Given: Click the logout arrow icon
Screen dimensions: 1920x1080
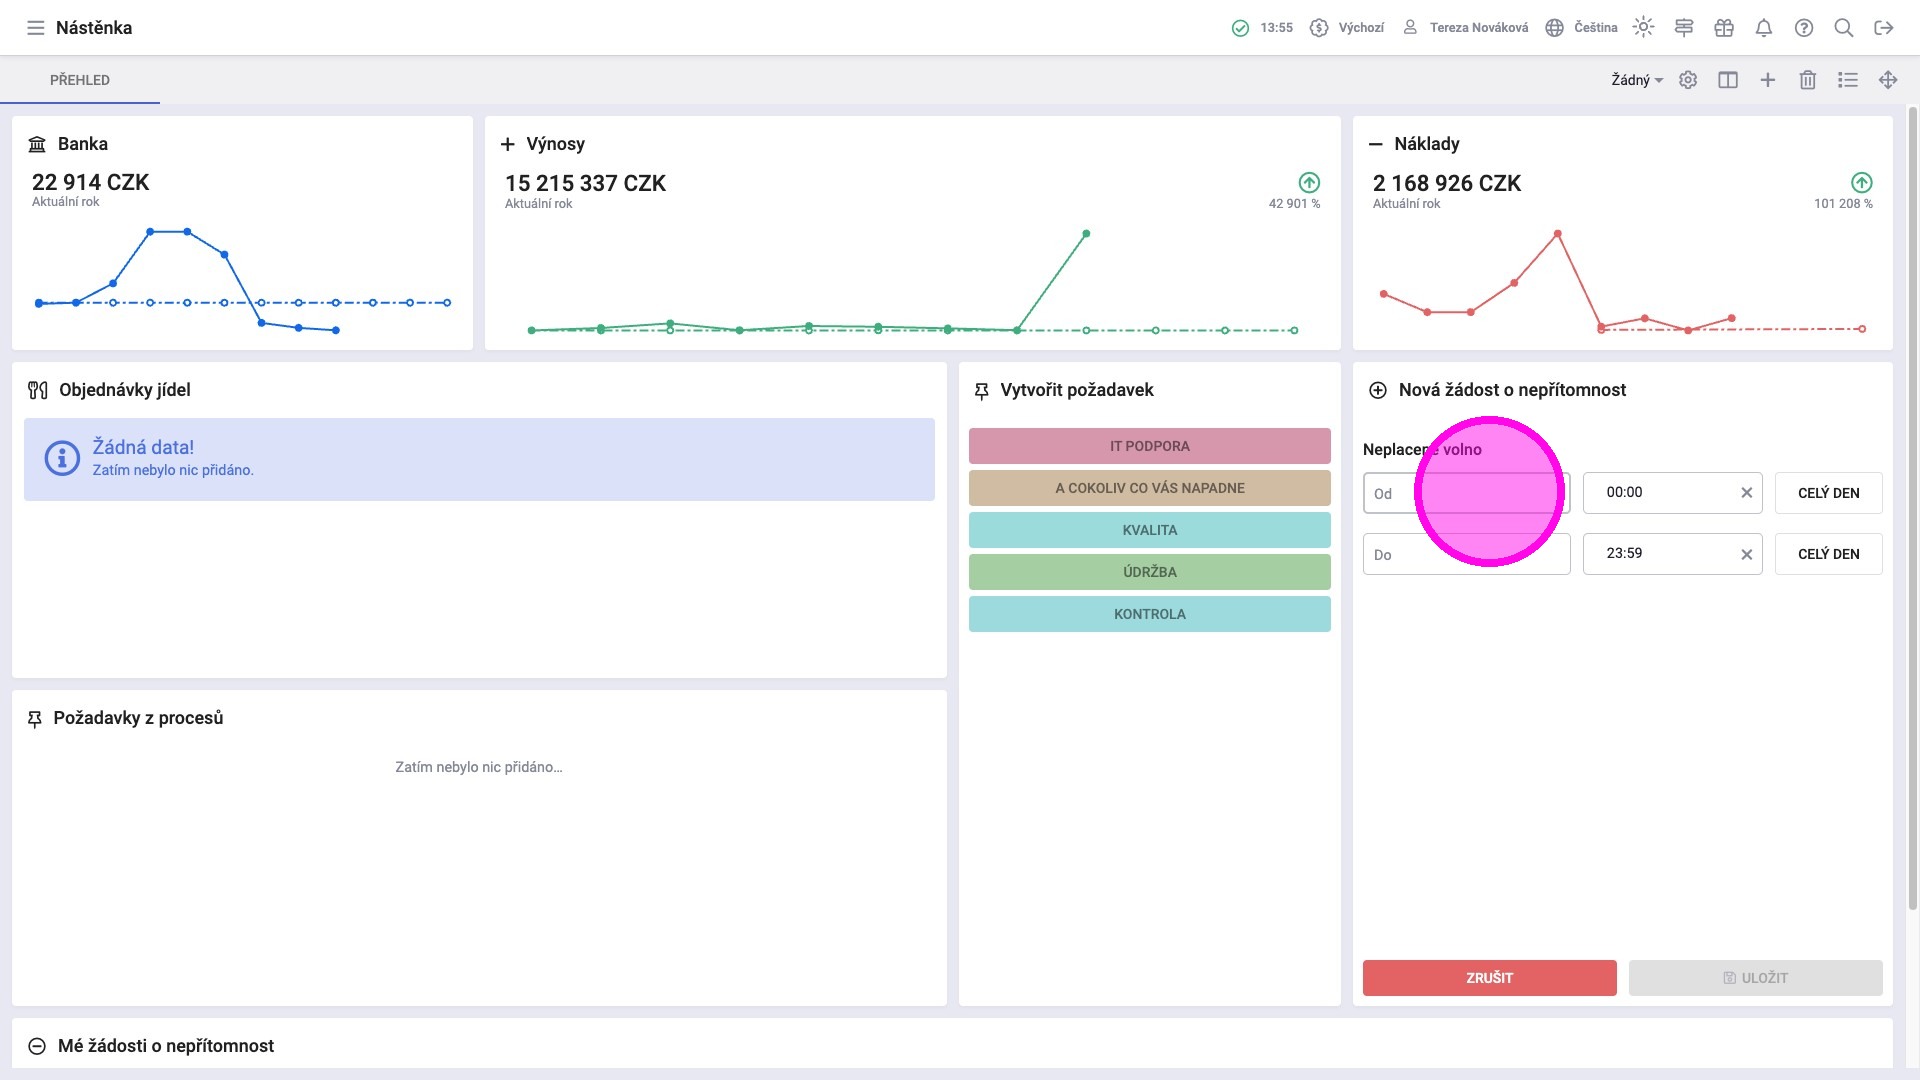Looking at the screenshot, I should click(x=1884, y=28).
